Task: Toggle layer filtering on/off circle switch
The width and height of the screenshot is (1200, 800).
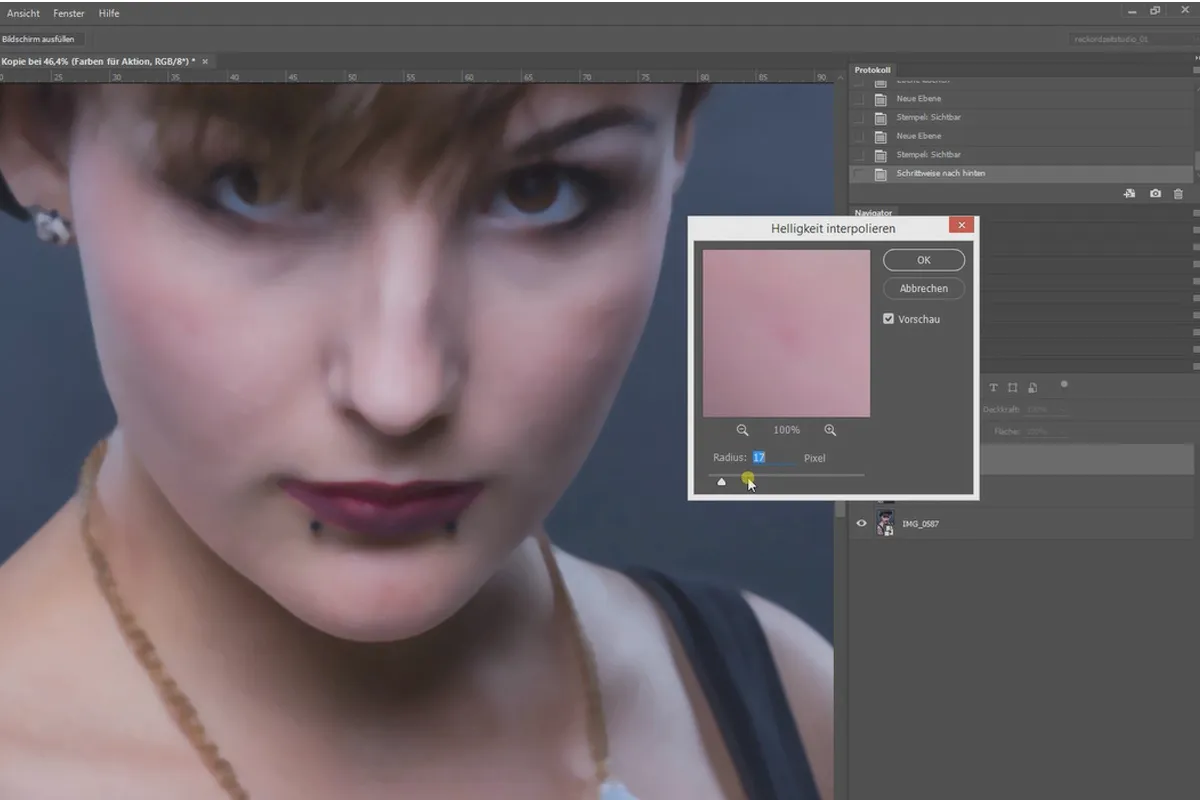Action: [x=1064, y=383]
